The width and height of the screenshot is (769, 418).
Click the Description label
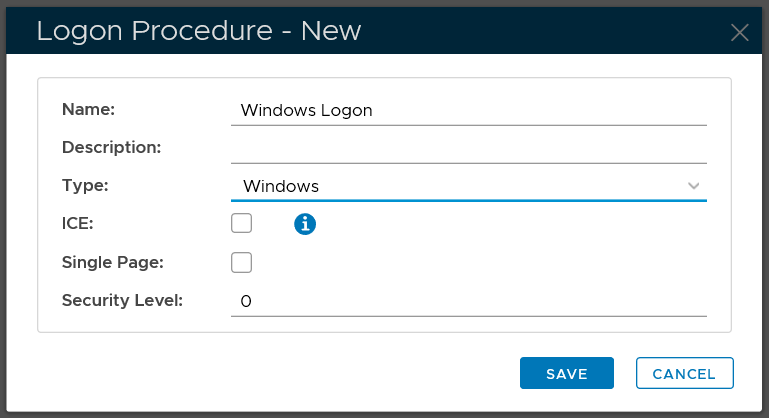(x=111, y=147)
